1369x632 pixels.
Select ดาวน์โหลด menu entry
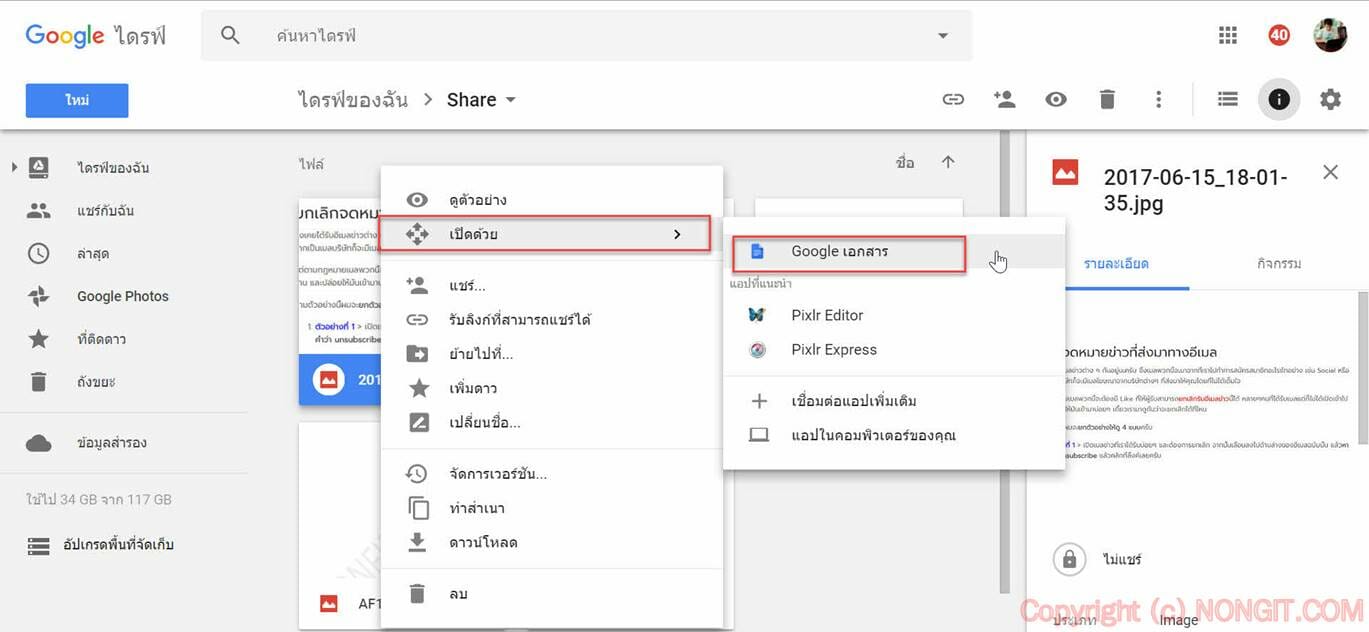551,542
